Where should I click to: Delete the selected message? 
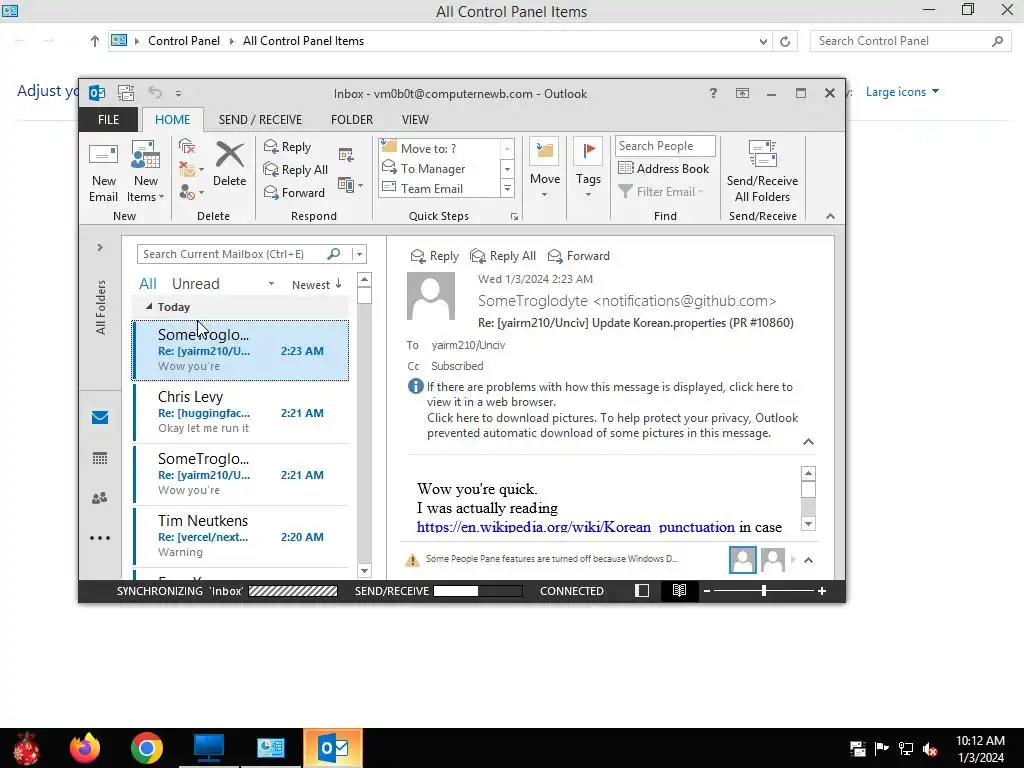[x=229, y=165]
